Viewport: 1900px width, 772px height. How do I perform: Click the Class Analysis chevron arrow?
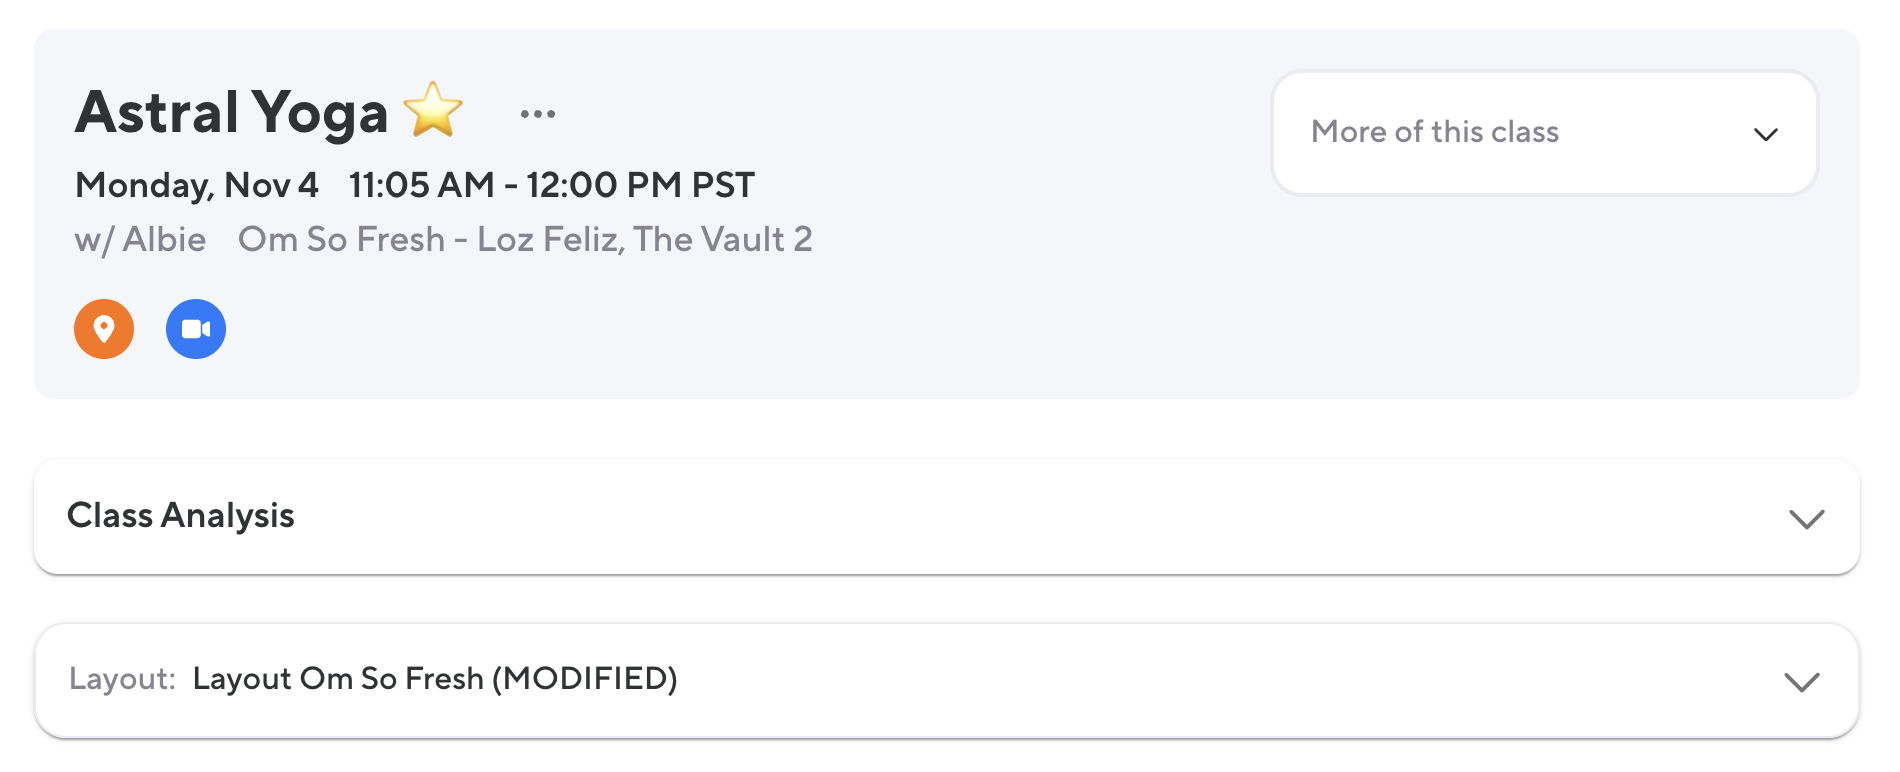tap(1806, 519)
